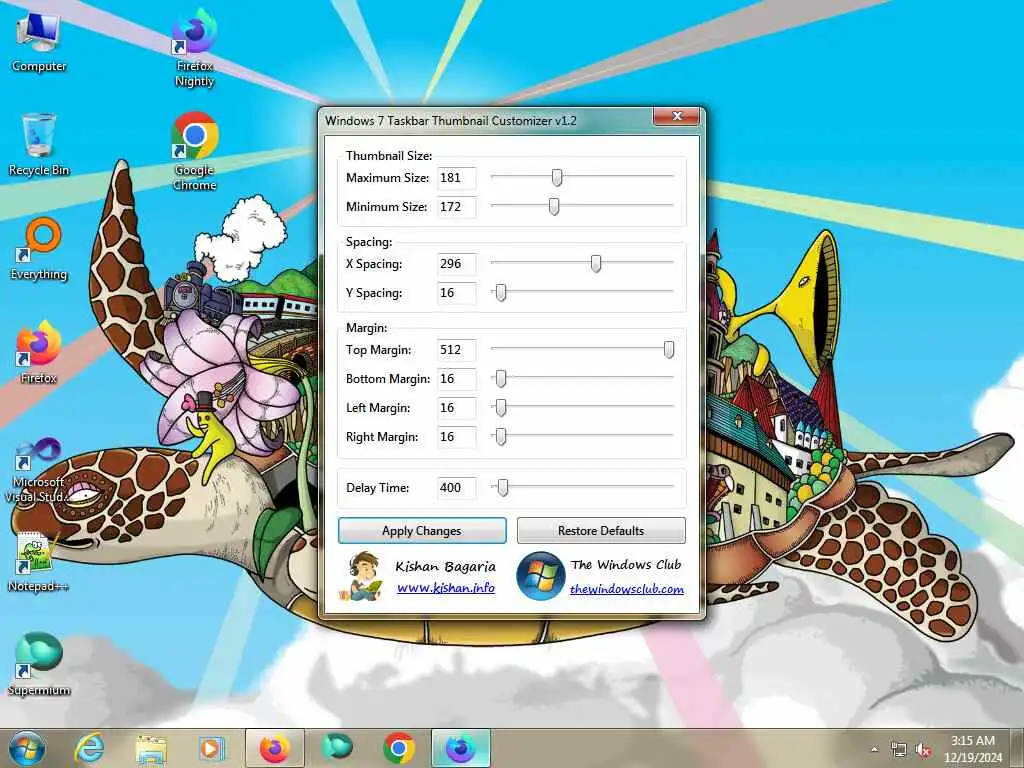
Task: Click the Top Margin slider handle
Action: [669, 349]
